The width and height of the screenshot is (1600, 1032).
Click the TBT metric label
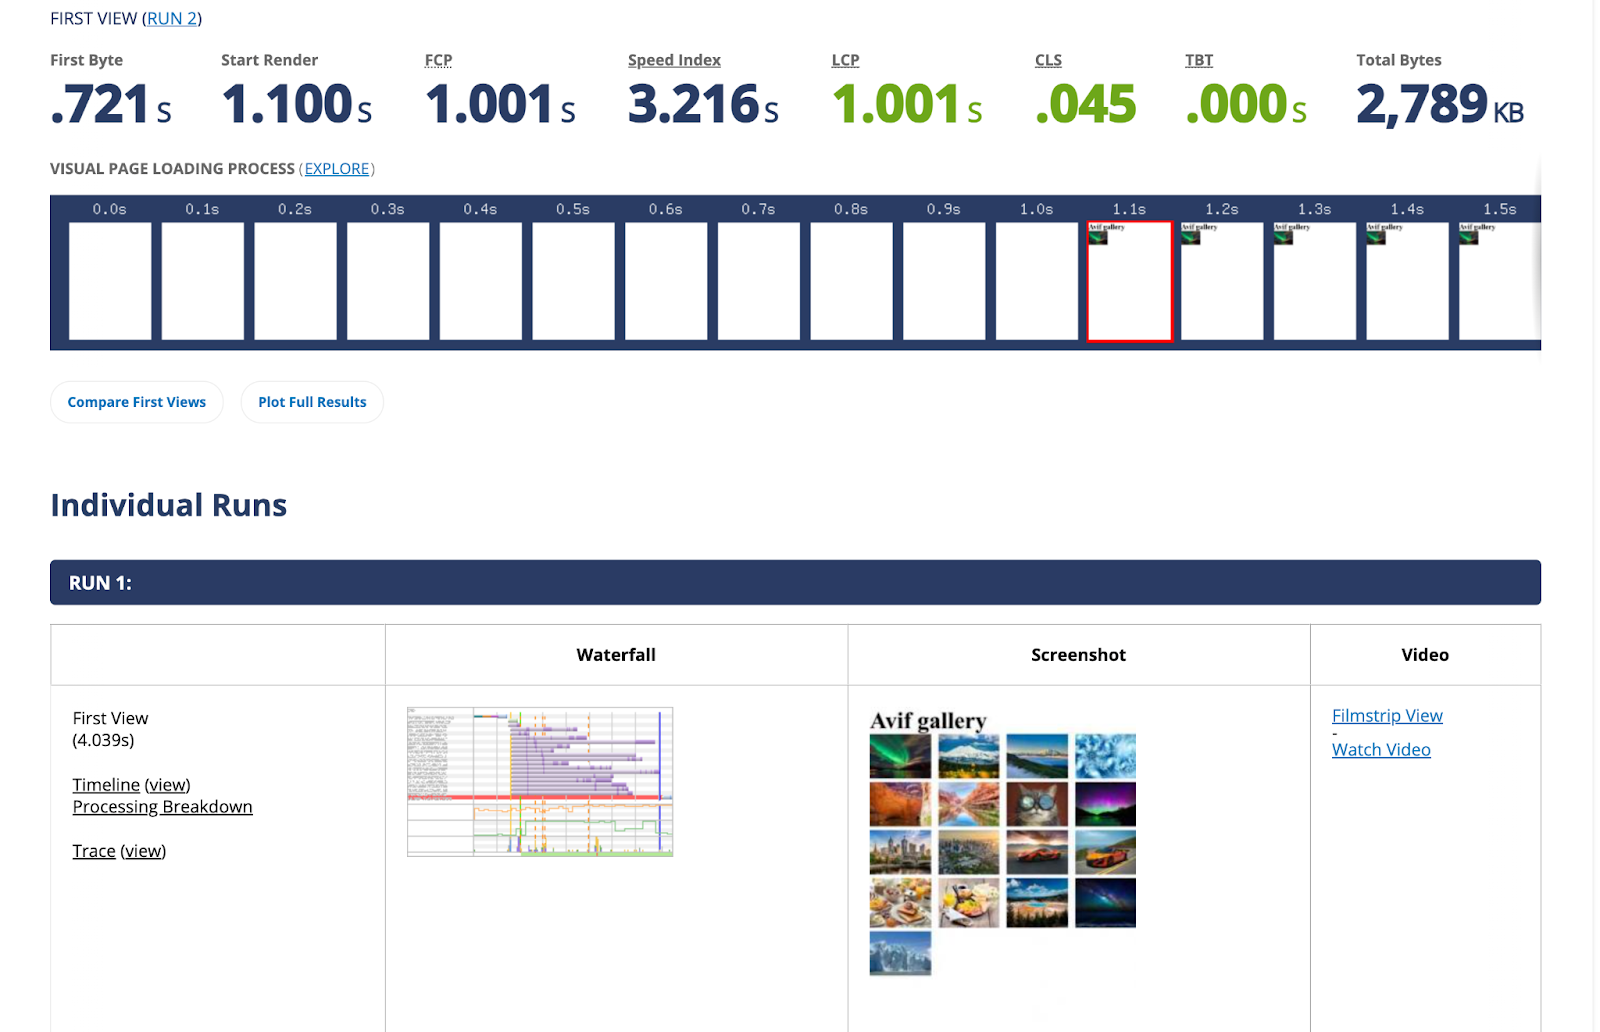[1199, 60]
